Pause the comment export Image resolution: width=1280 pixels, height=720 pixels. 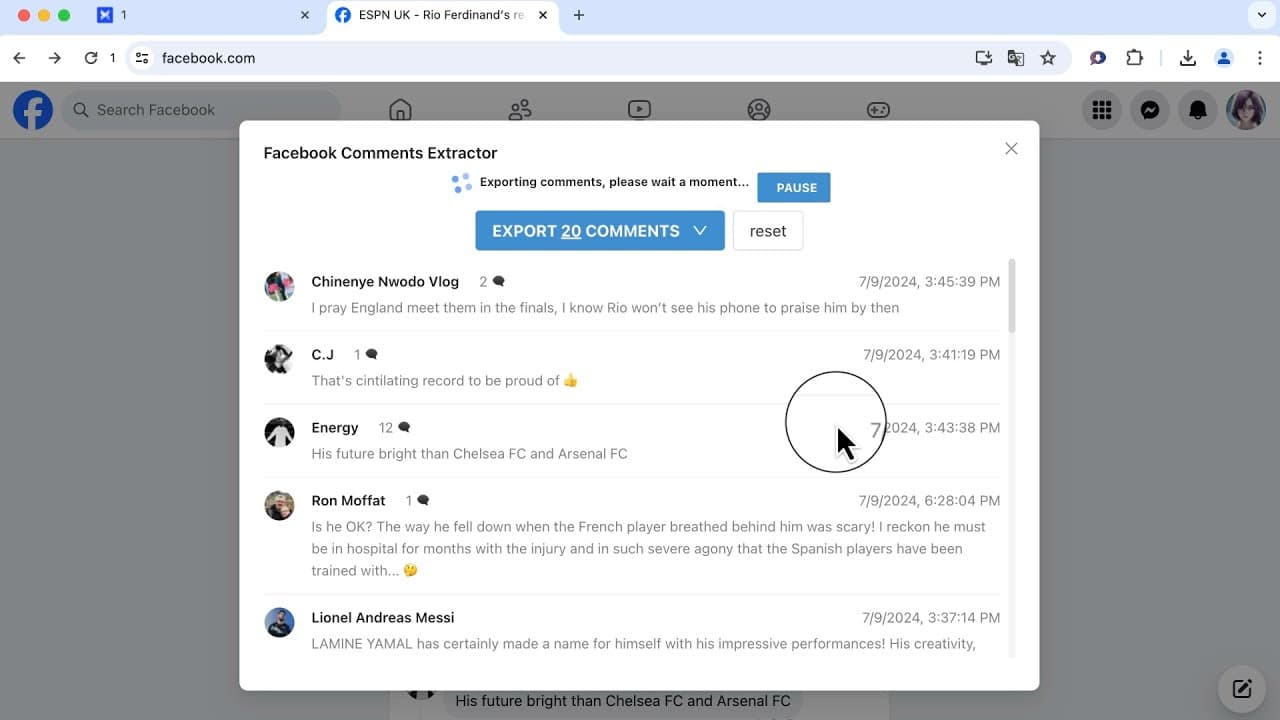pos(794,187)
